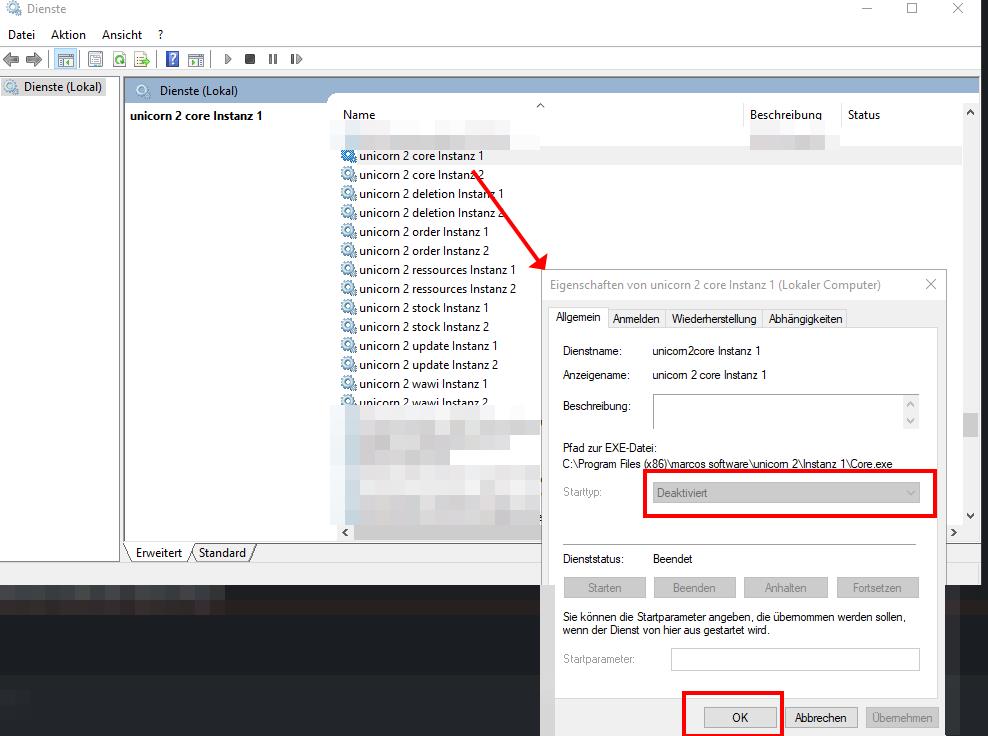The width and height of the screenshot is (988, 736).
Task: Click the Startparameter input field
Action: (x=795, y=659)
